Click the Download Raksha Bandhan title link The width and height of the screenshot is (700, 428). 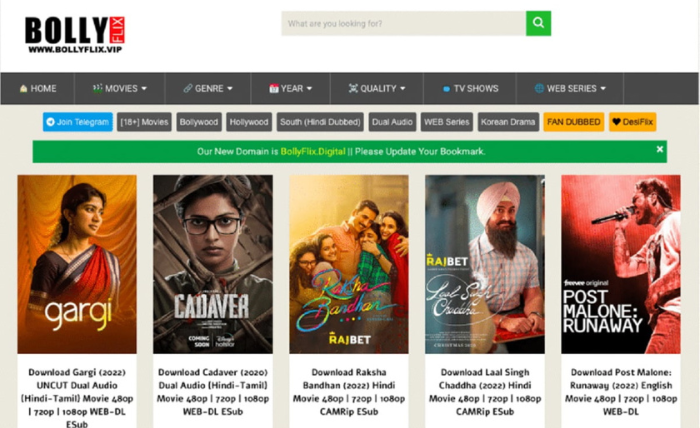349,392
